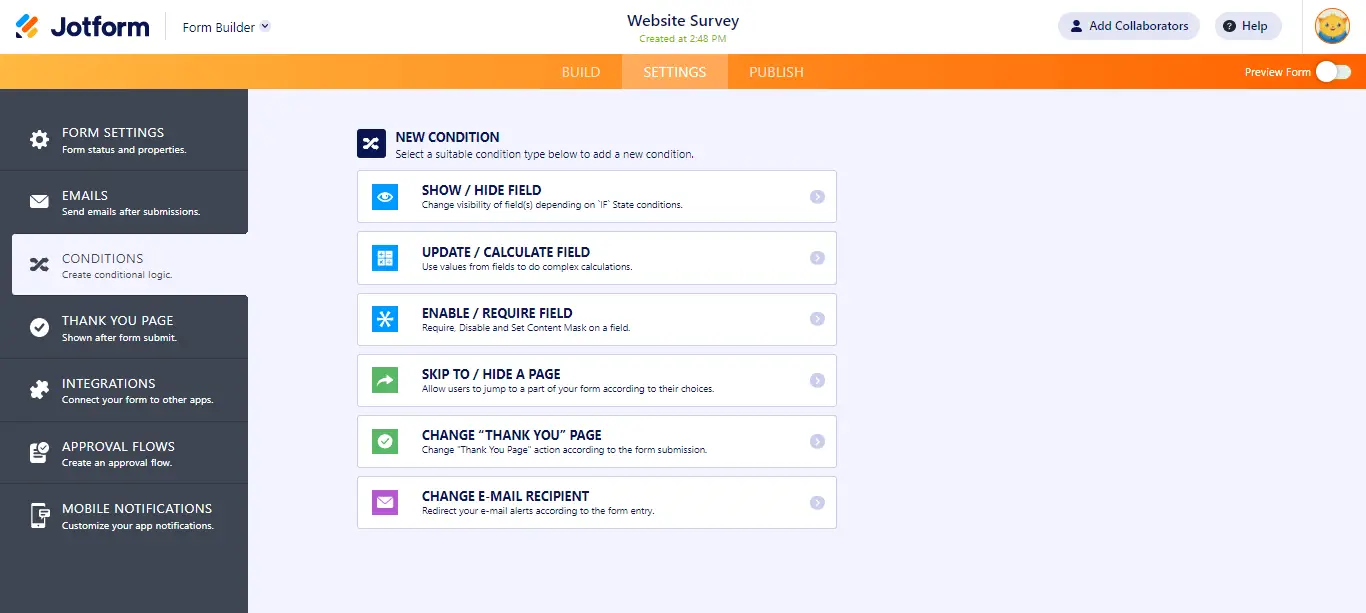Viewport: 1366px width, 613px height.
Task: Click the Integrations puzzle piece icon
Action: point(39,390)
